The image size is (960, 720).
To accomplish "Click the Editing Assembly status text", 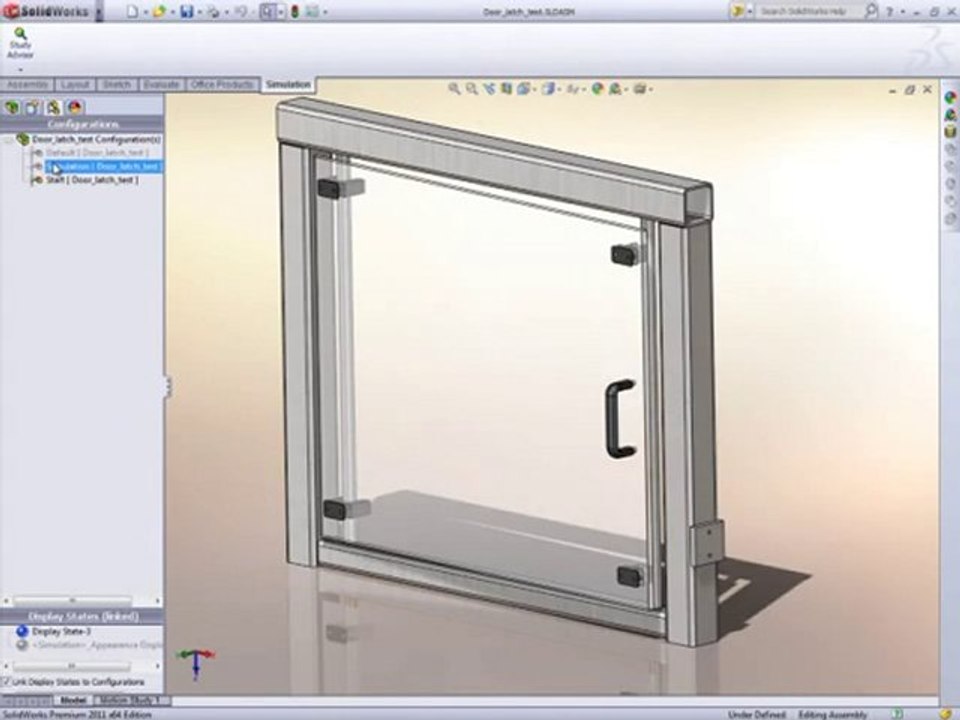I will pyautogui.click(x=833, y=714).
